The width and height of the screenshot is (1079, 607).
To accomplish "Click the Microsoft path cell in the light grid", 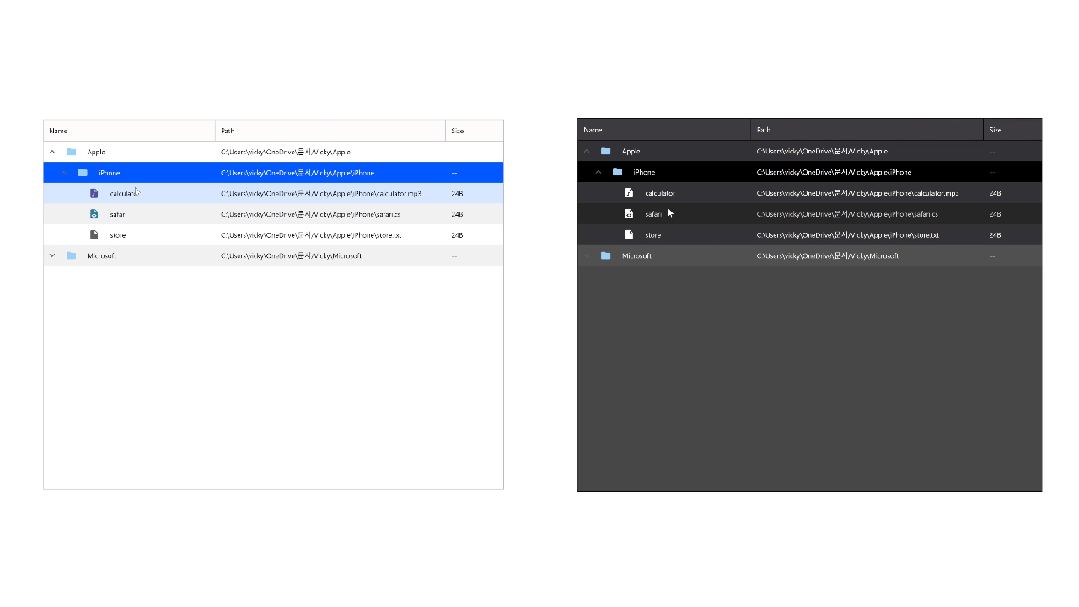I will 330,255.
